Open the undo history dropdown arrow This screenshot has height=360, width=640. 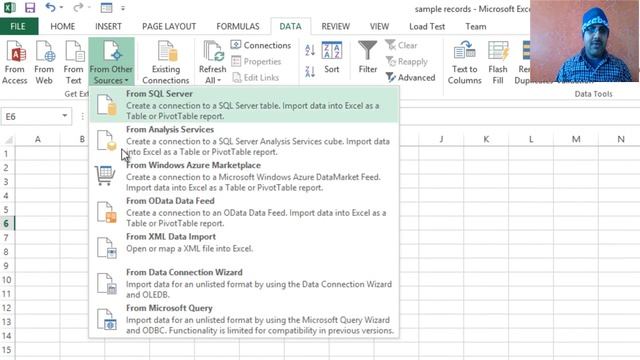point(61,7)
